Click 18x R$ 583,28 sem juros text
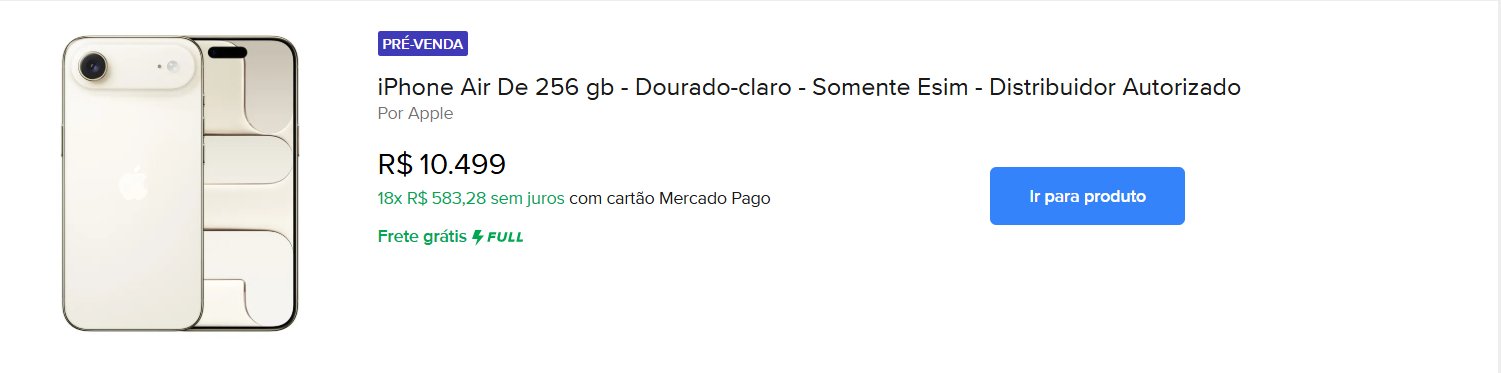 (471, 198)
